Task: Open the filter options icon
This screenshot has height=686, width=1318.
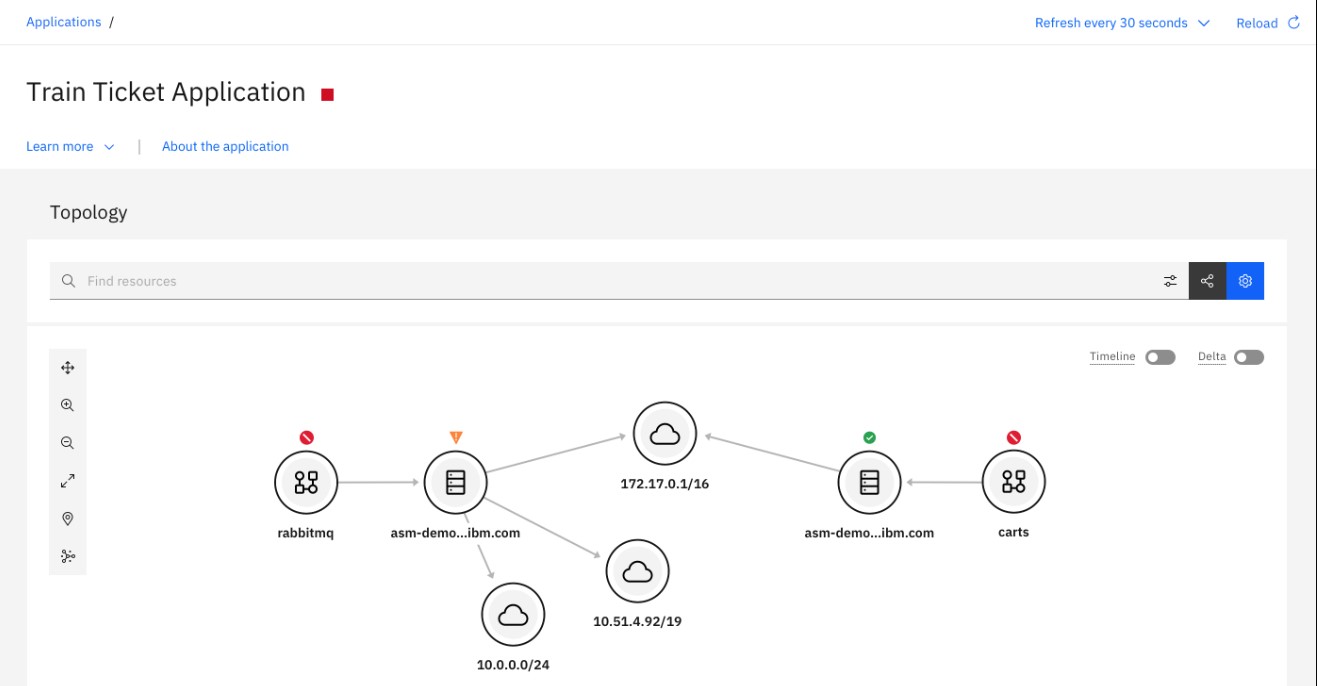Action: point(1170,281)
